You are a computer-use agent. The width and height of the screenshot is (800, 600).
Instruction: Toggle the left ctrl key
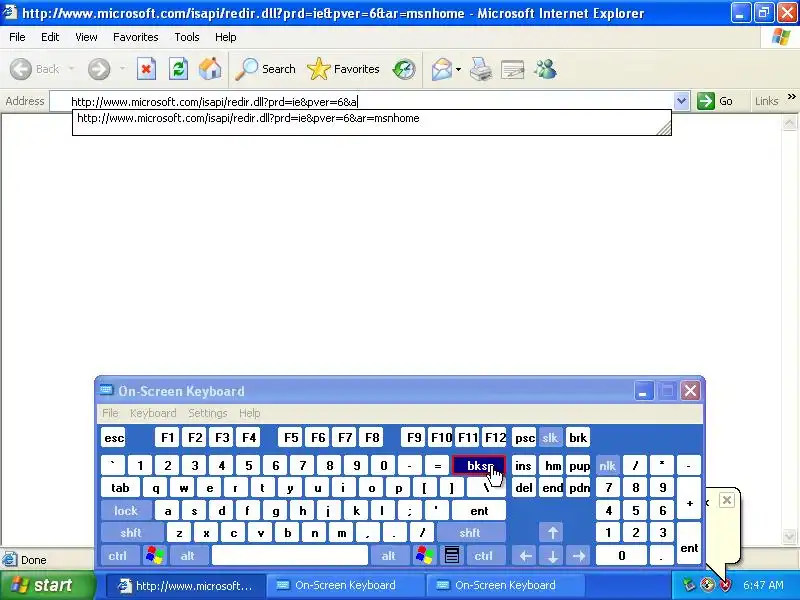[118, 556]
